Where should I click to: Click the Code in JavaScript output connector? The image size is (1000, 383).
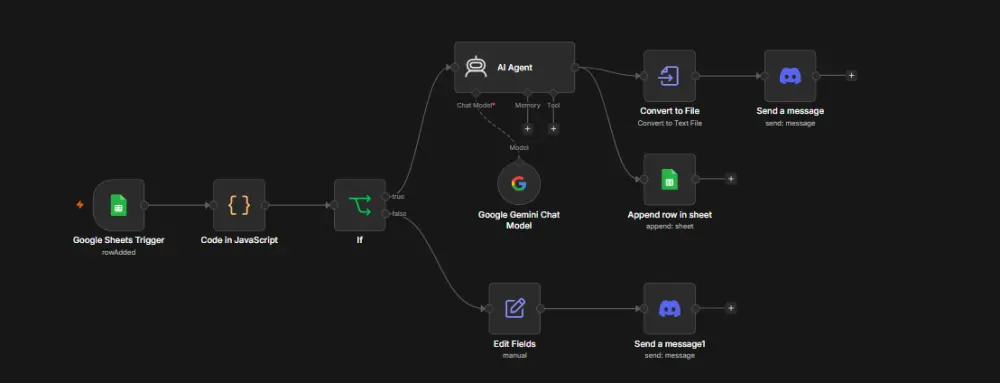pyautogui.click(x=265, y=205)
